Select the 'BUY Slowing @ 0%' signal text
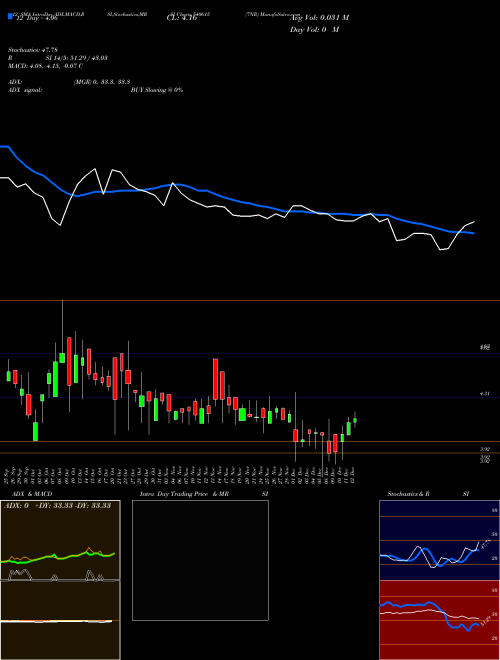500x660 pixels. pyautogui.click(x=157, y=90)
